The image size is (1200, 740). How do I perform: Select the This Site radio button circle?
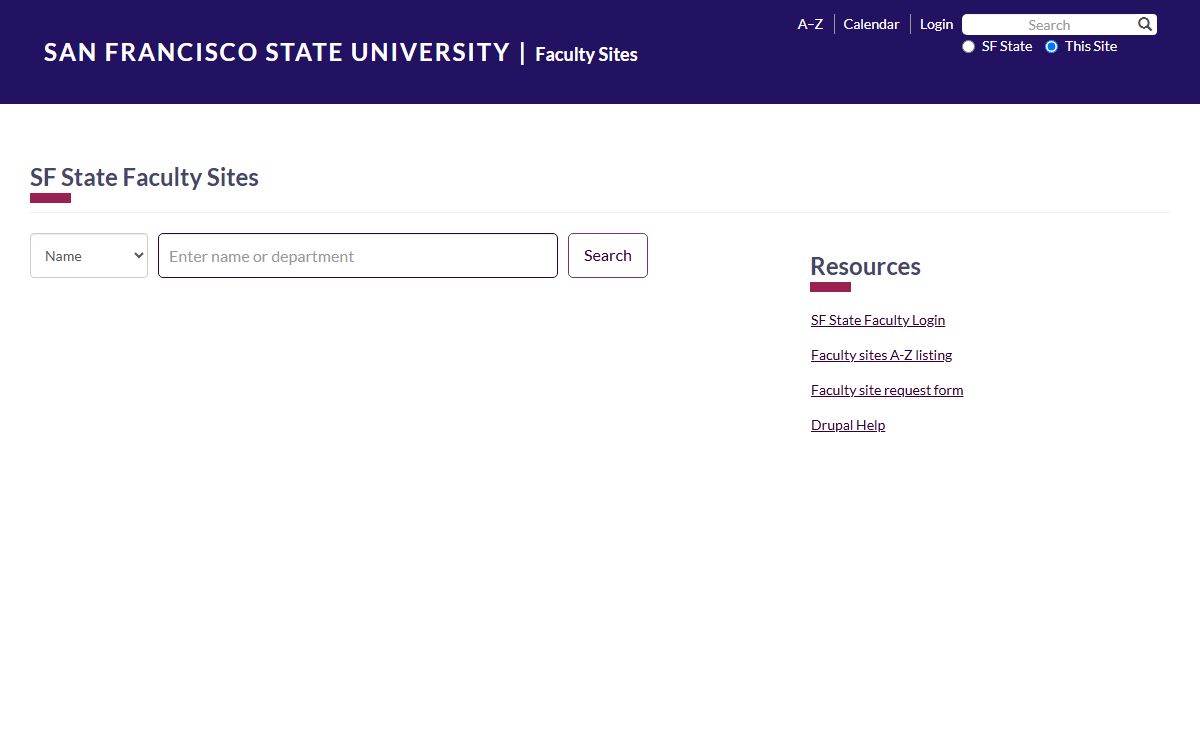[1051, 47]
